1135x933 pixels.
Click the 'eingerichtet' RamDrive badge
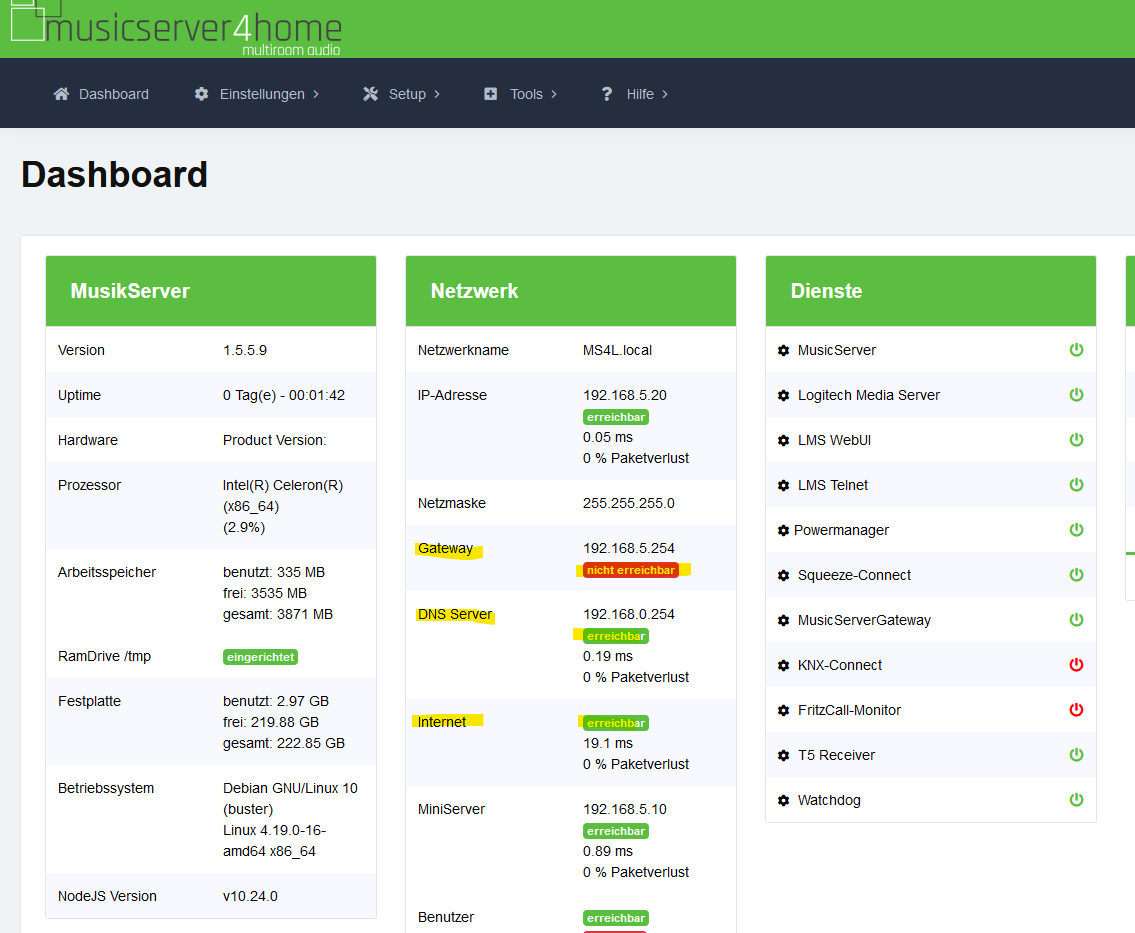[261, 657]
